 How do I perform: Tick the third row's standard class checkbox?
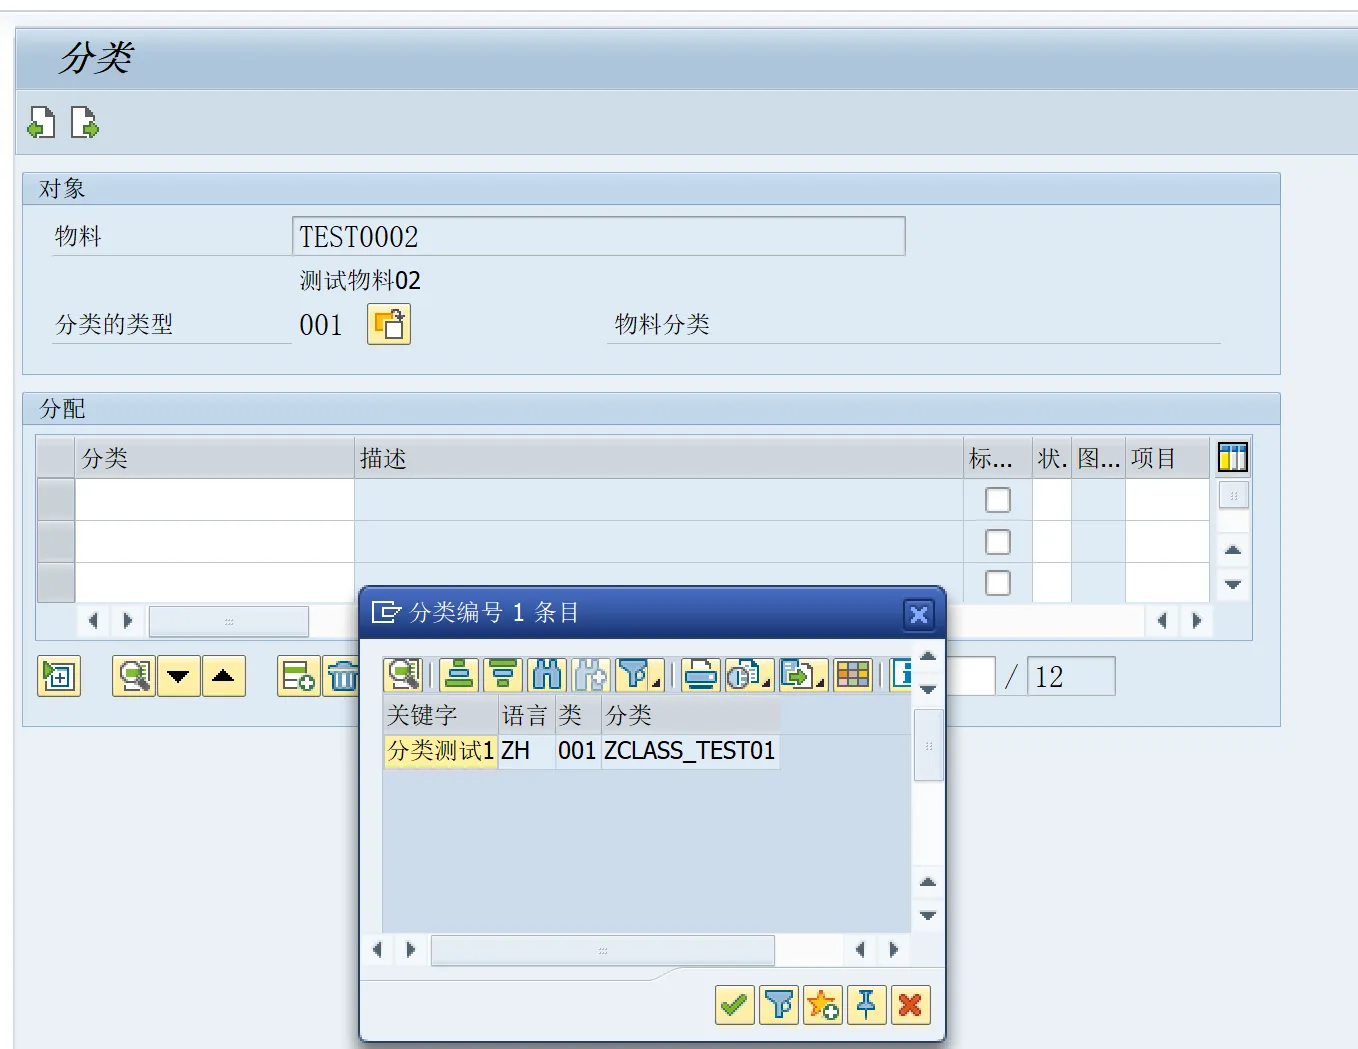pyautogui.click(x=997, y=583)
